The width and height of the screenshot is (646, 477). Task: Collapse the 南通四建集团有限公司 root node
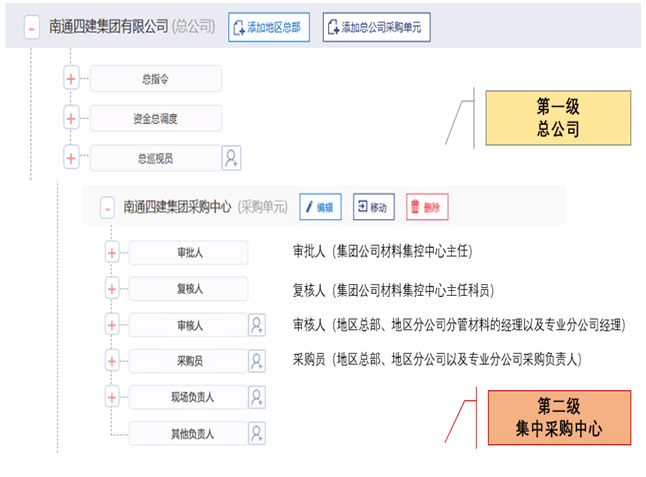click(32, 28)
